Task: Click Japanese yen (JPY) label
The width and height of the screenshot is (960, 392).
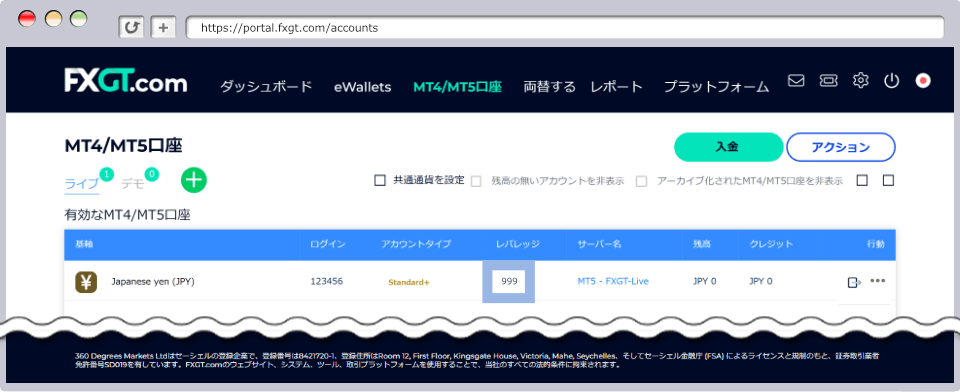Action: click(153, 282)
